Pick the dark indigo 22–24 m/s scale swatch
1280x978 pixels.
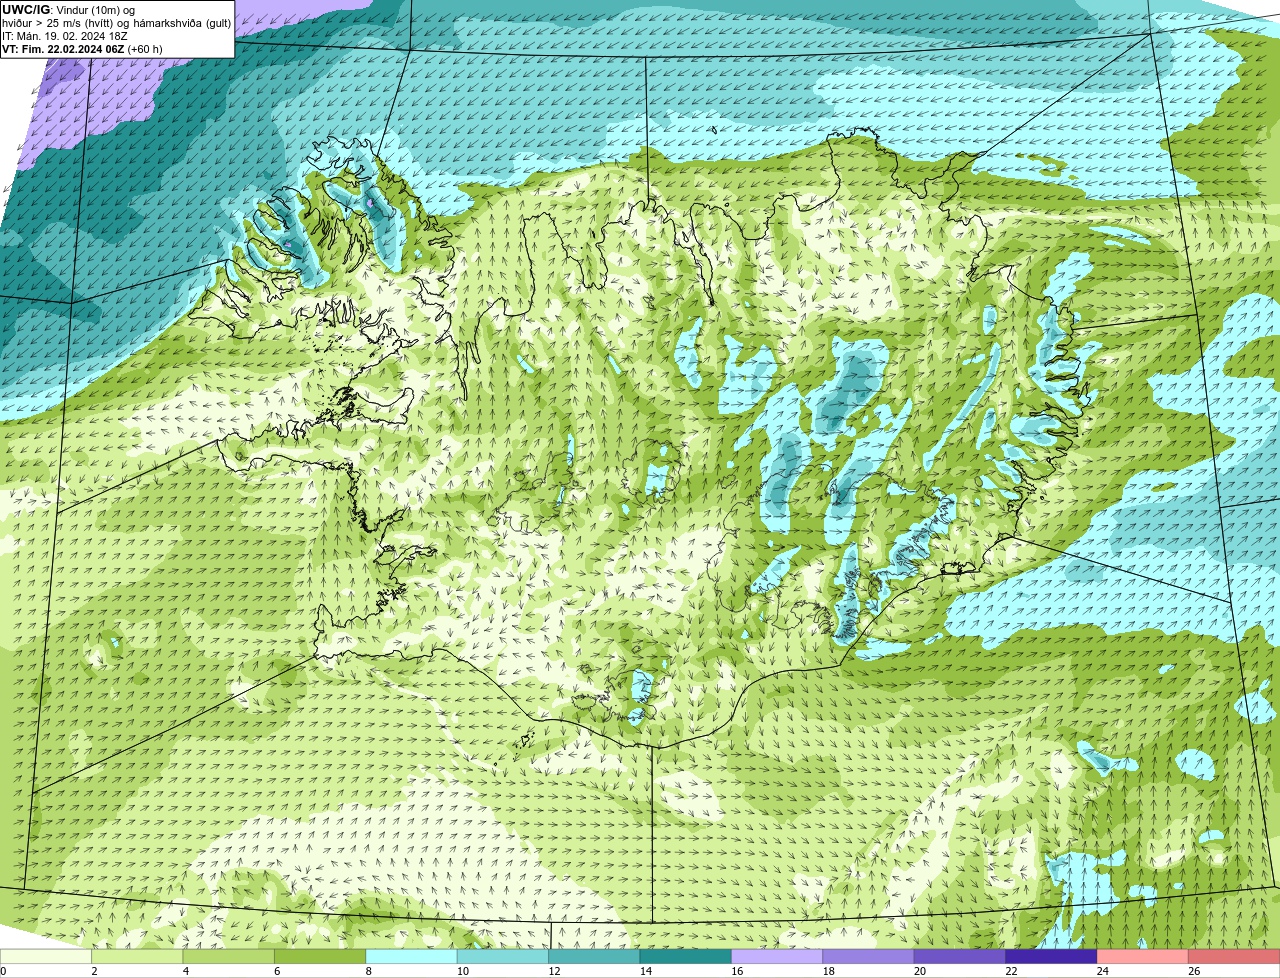pyautogui.click(x=1052, y=957)
